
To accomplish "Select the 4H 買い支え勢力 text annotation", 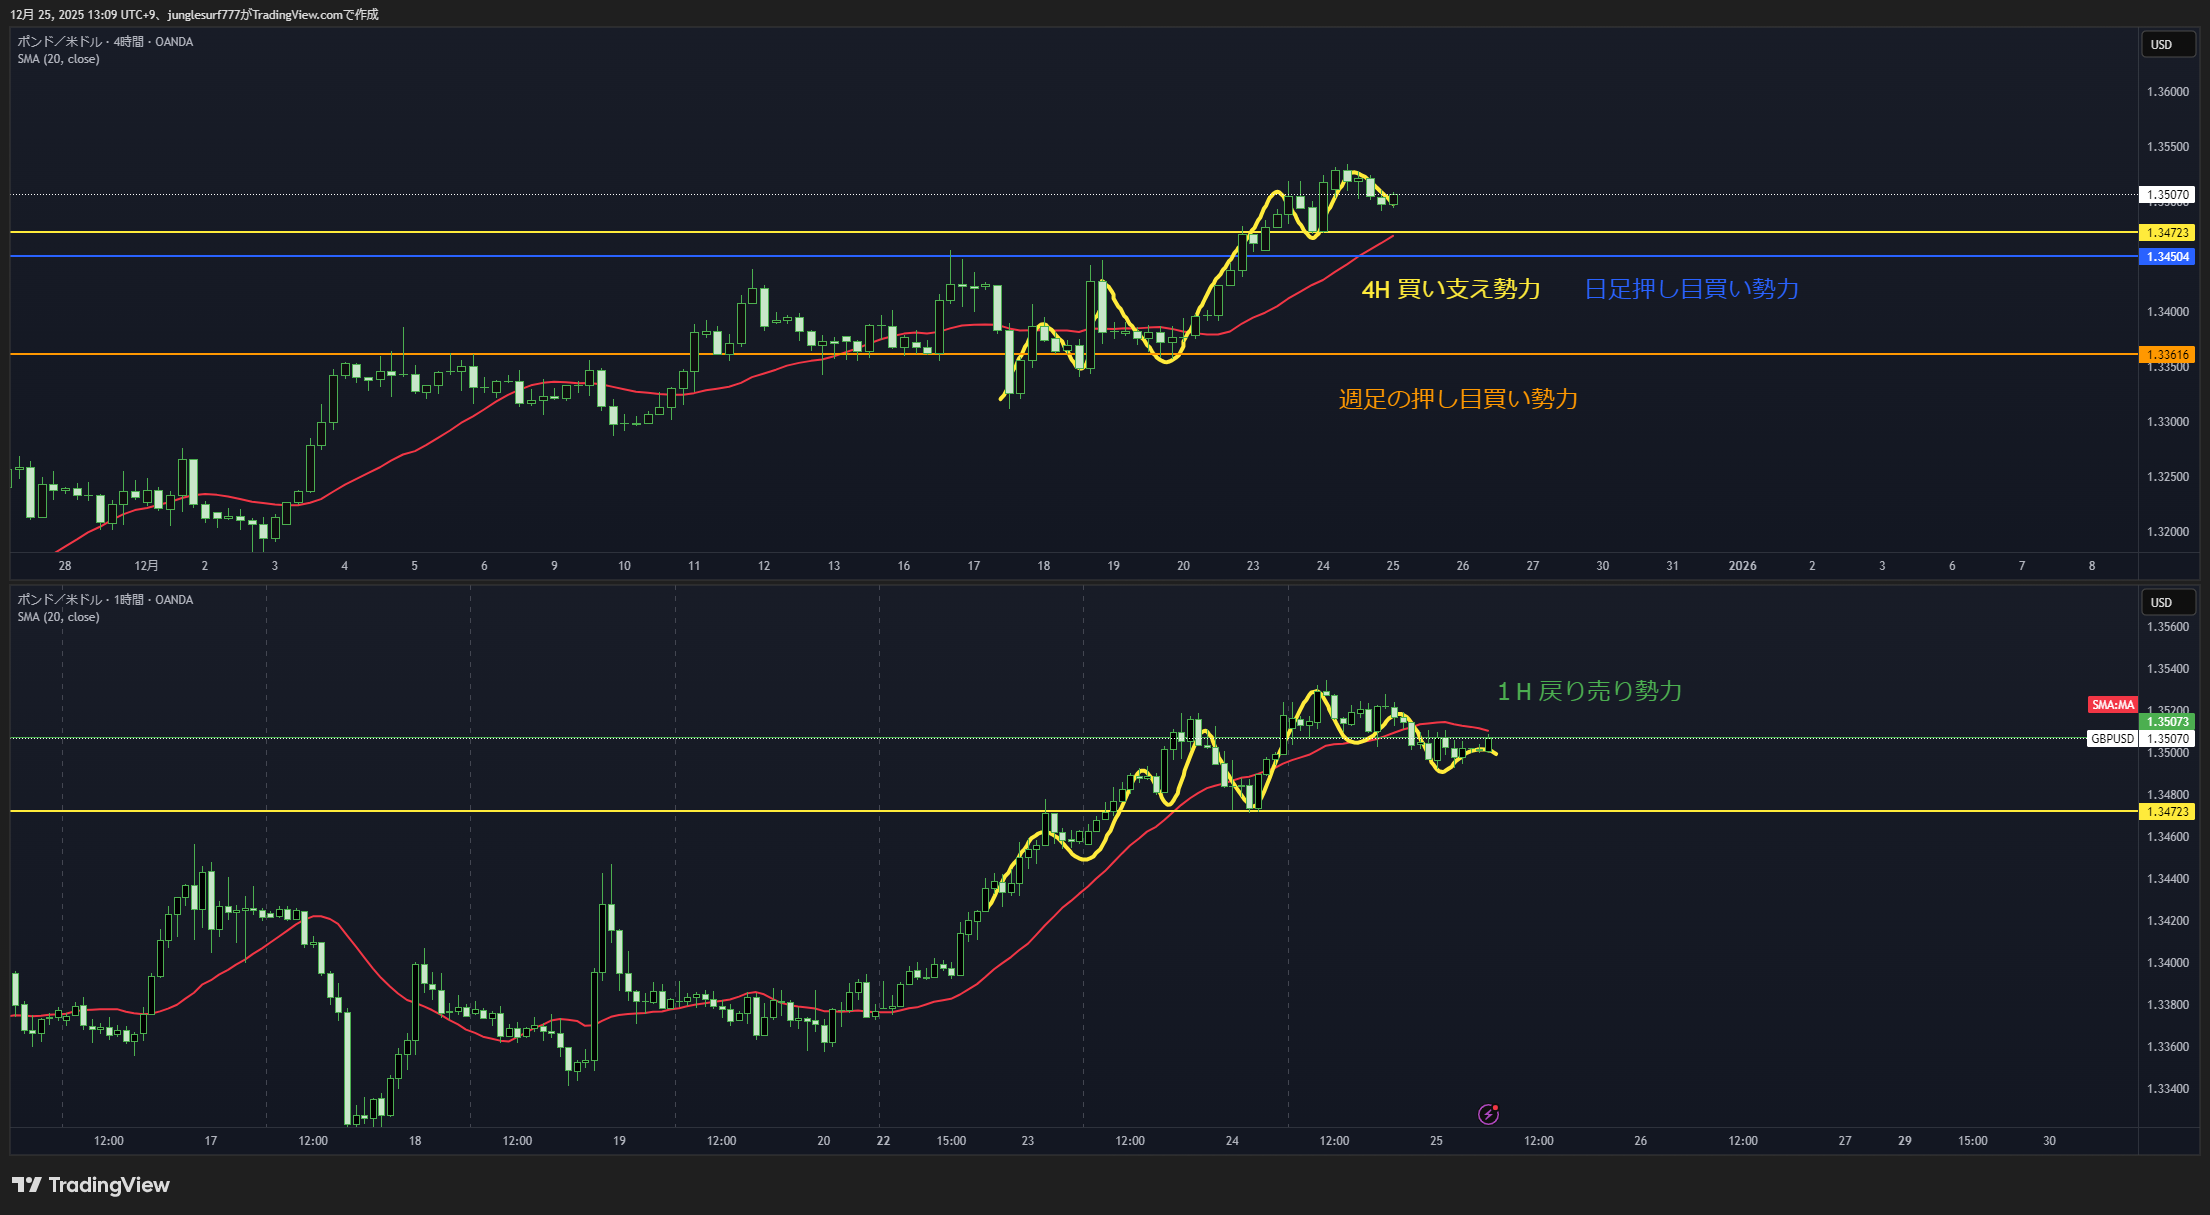I will (1450, 290).
